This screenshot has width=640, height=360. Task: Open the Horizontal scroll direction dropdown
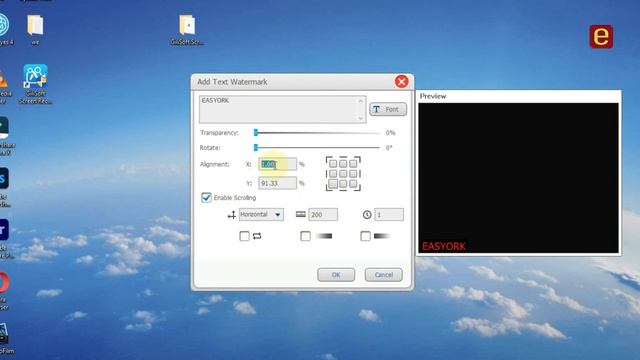(261, 214)
